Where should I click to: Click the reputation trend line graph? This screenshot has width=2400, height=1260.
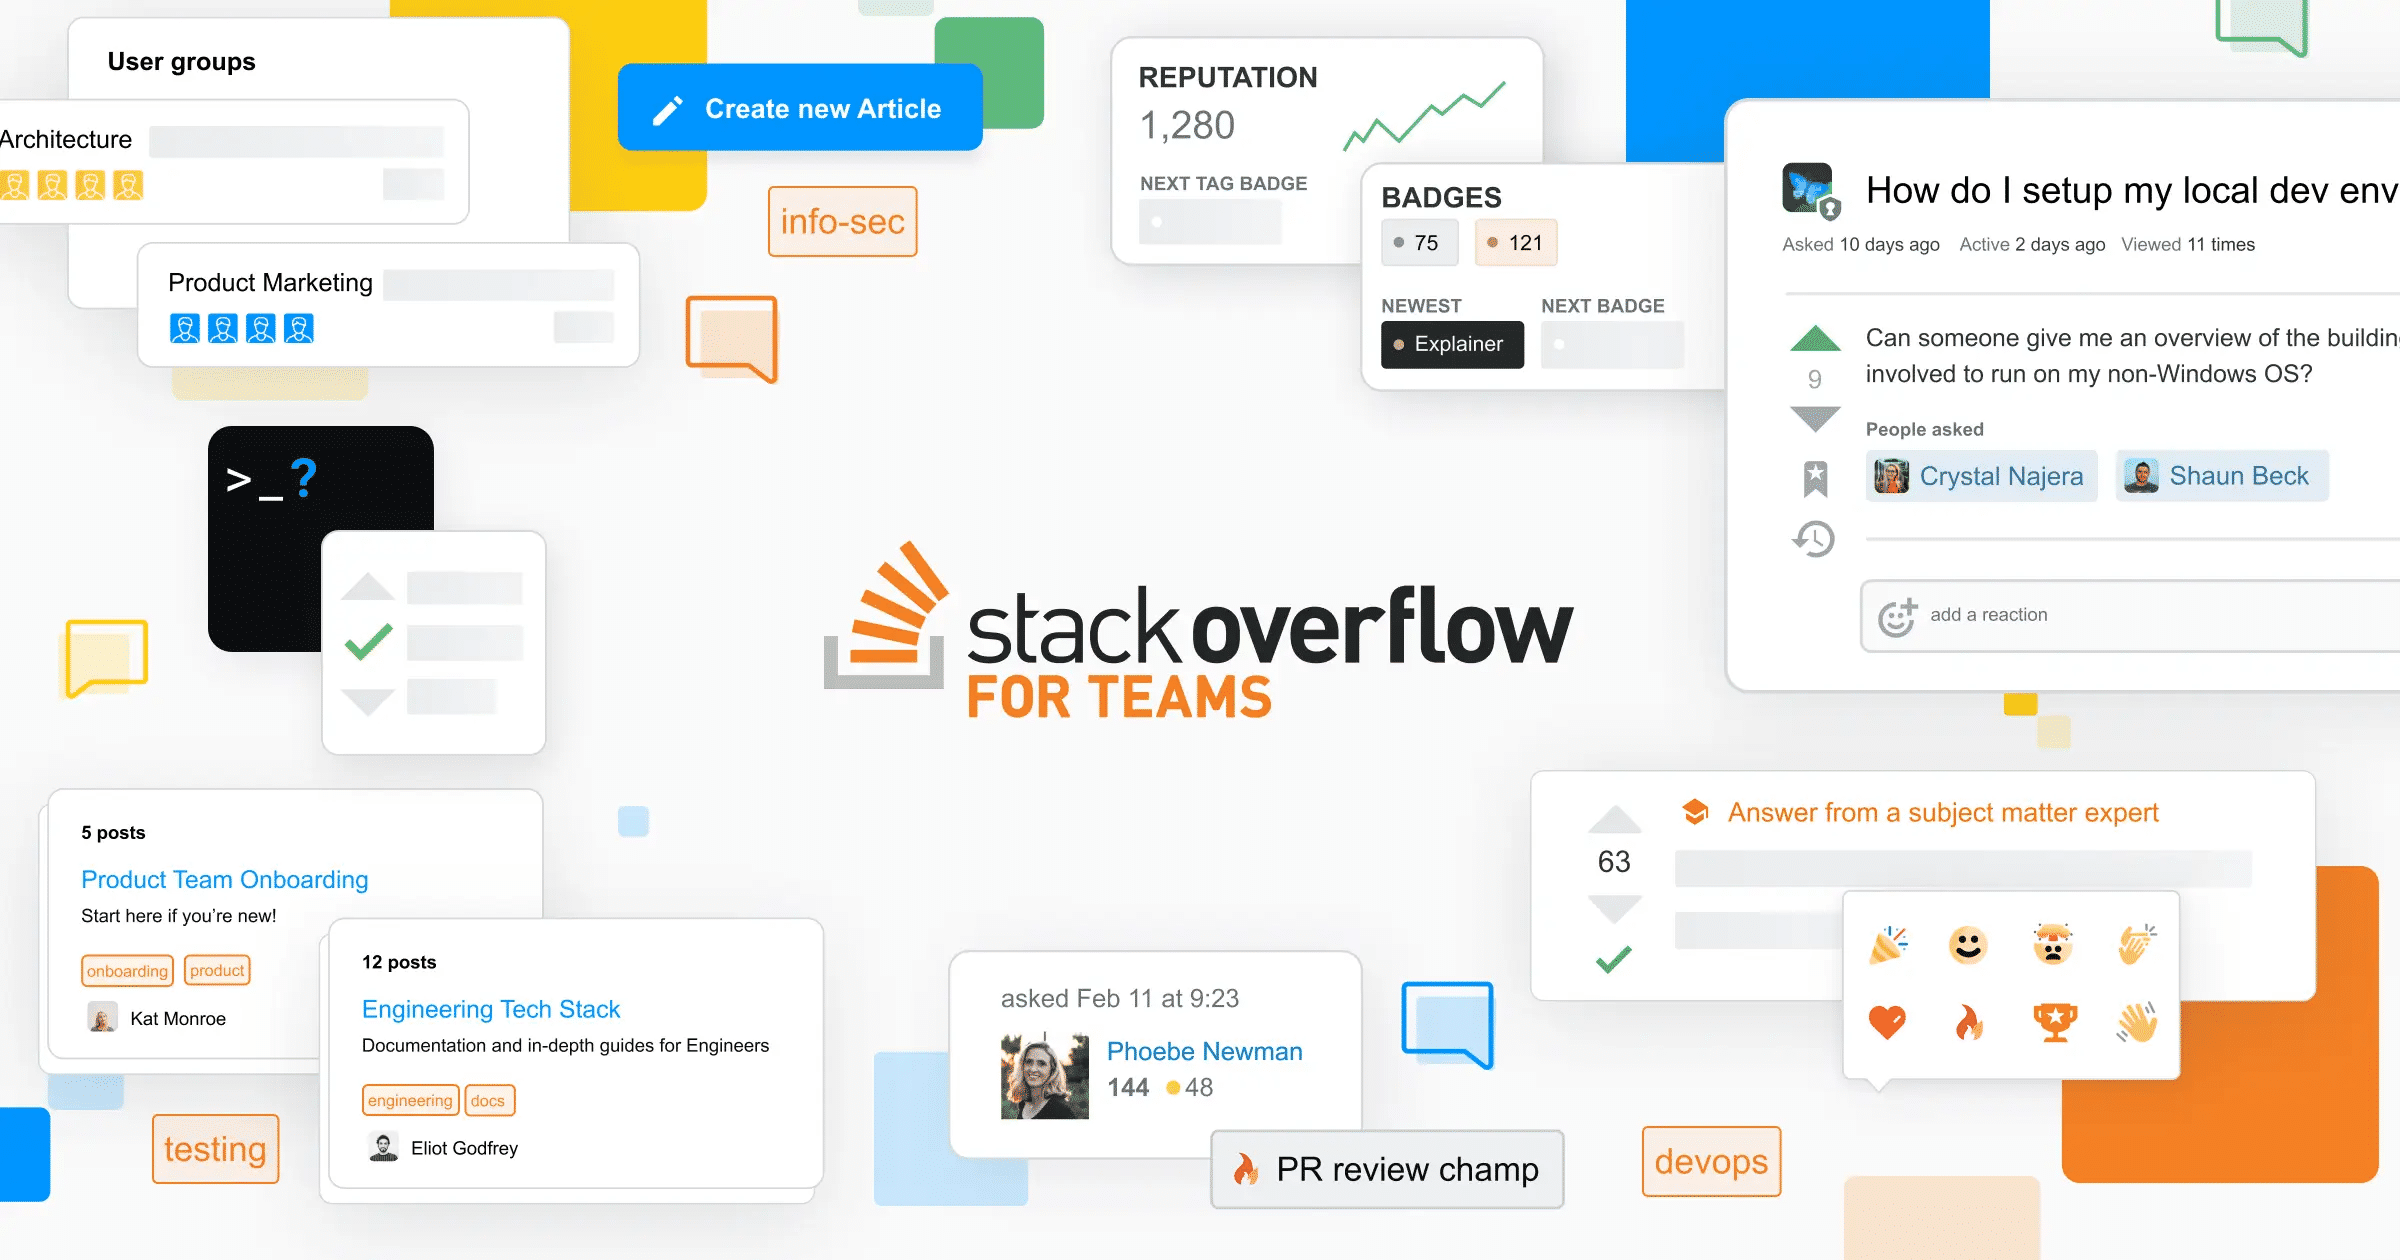pyautogui.click(x=1424, y=116)
